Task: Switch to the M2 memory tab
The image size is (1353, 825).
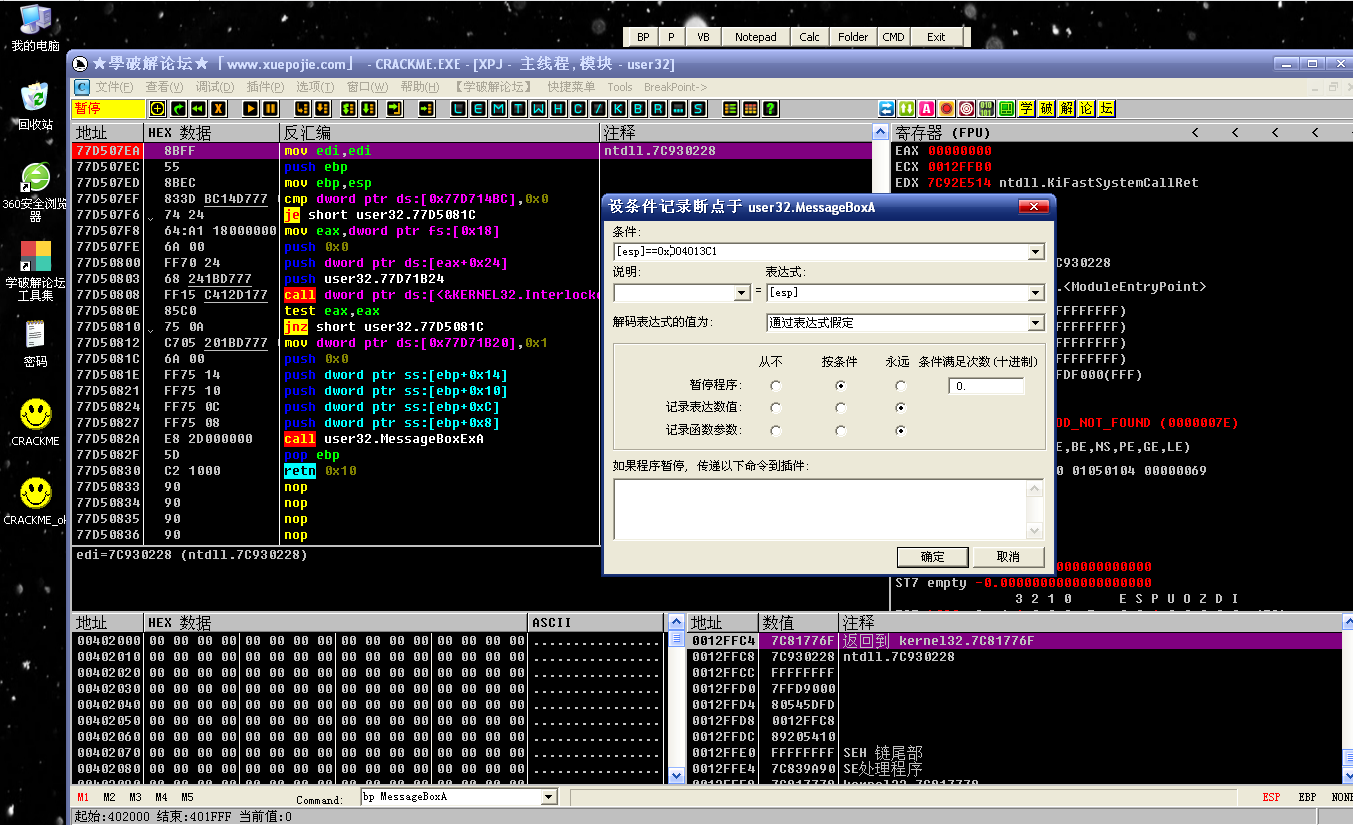Action: (x=109, y=797)
